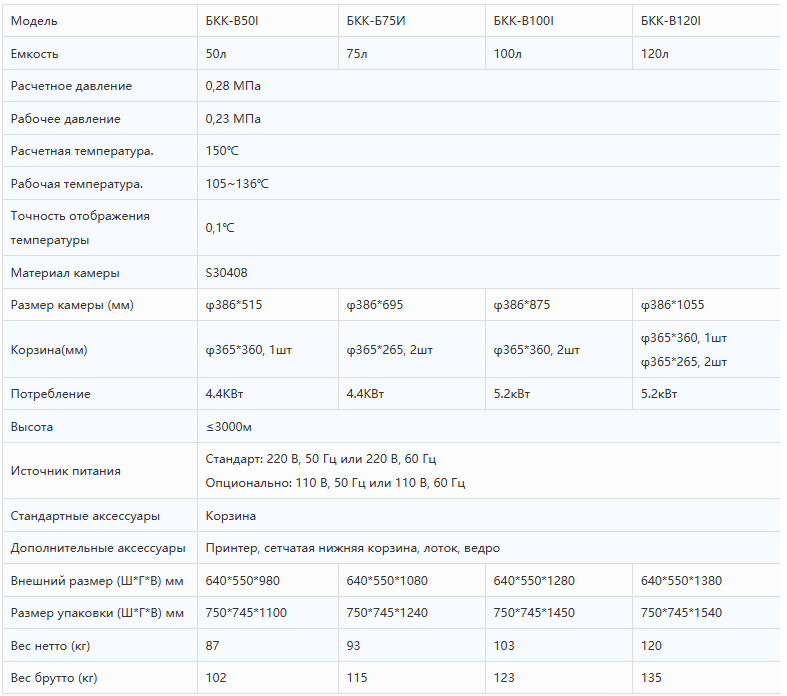Click the БКК-B50I model header cell

pos(268,21)
